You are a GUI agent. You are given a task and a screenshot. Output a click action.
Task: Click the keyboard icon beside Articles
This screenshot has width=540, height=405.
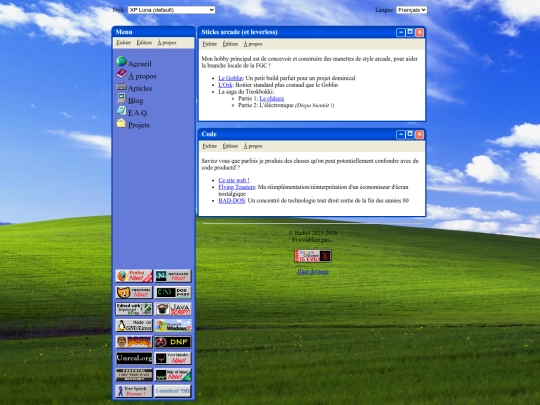tap(121, 86)
